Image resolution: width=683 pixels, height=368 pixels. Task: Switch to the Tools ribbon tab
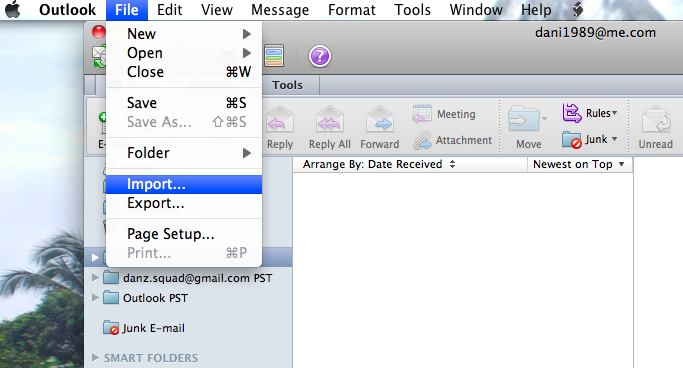(x=287, y=85)
